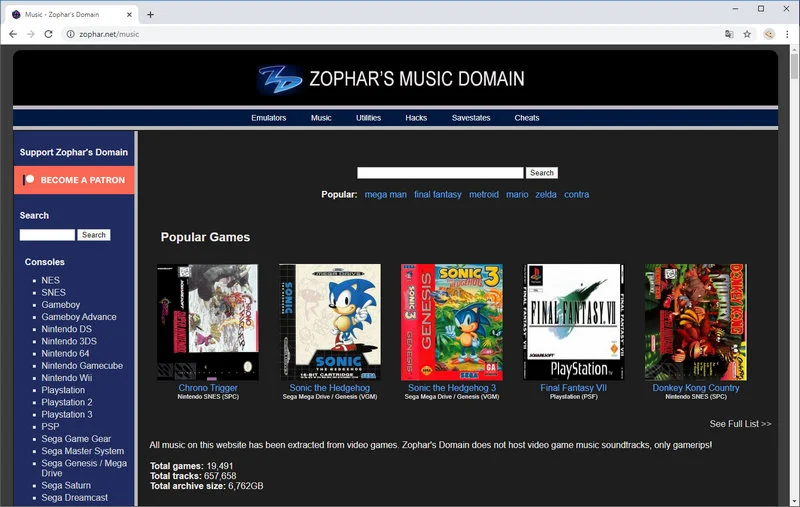Screen dimensions: 800x507
Task: Select Nintendo 3DS console
Action: 69,341
